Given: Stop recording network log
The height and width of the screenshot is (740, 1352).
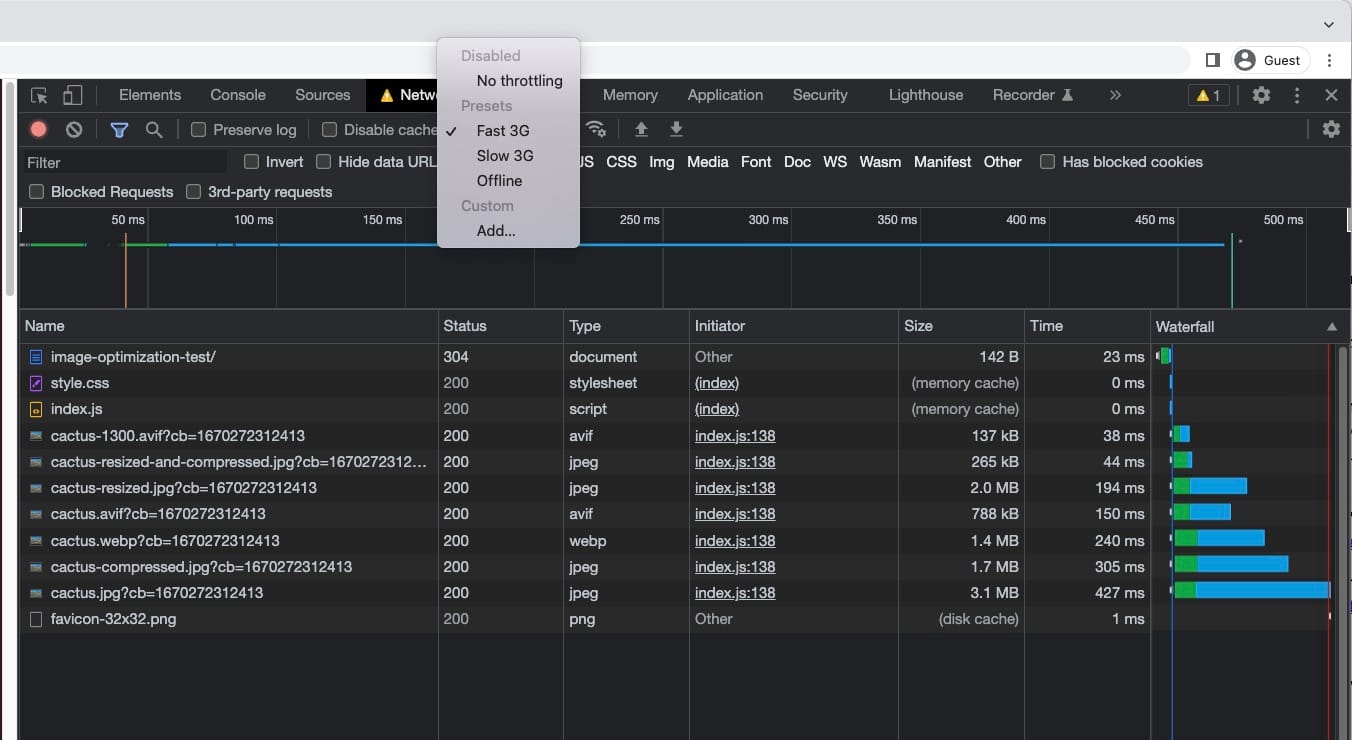Looking at the screenshot, I should 40,129.
